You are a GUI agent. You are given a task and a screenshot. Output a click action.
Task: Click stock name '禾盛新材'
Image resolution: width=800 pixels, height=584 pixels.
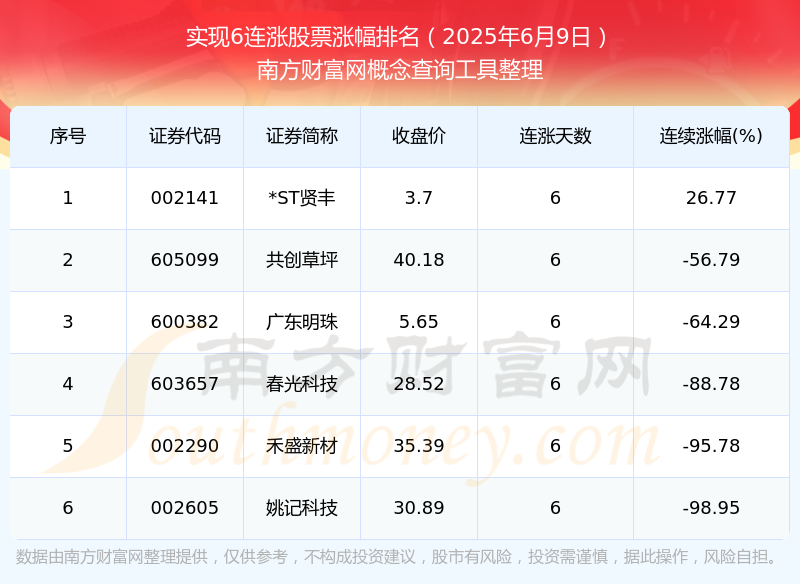click(x=302, y=446)
